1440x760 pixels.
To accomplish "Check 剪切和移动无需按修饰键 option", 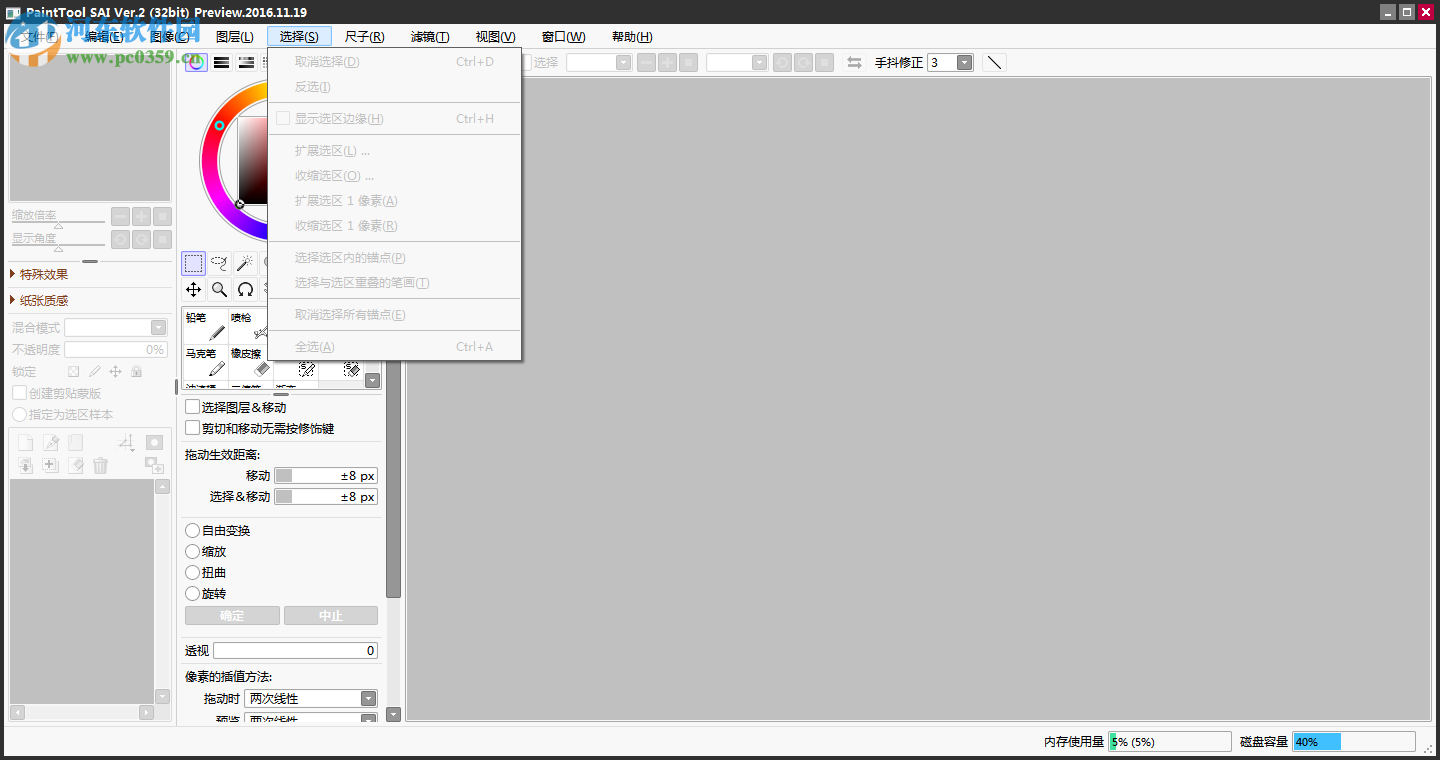I will click(x=190, y=428).
